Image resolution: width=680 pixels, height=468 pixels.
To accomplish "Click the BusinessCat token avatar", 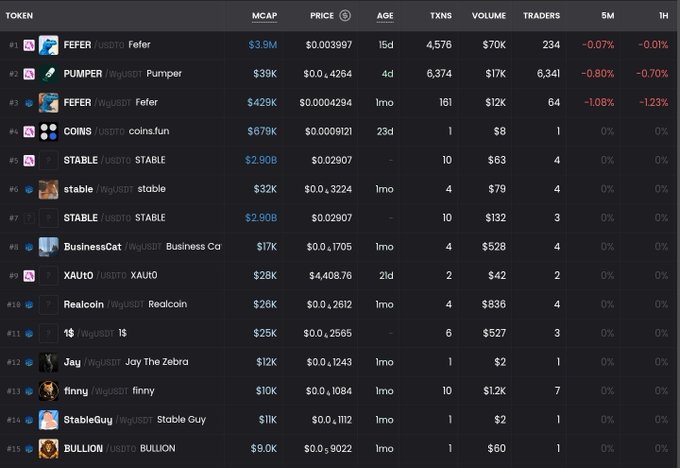I will (49, 247).
